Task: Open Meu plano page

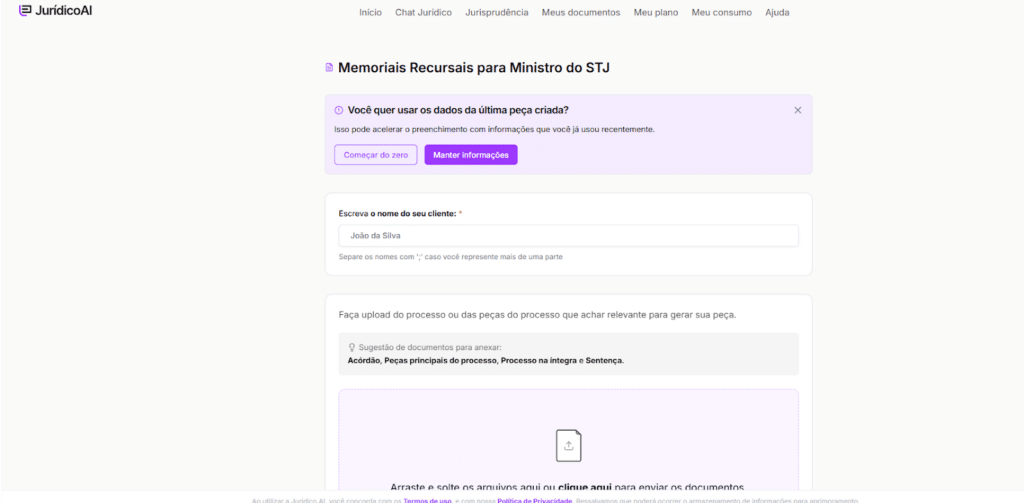Action: pos(656,12)
